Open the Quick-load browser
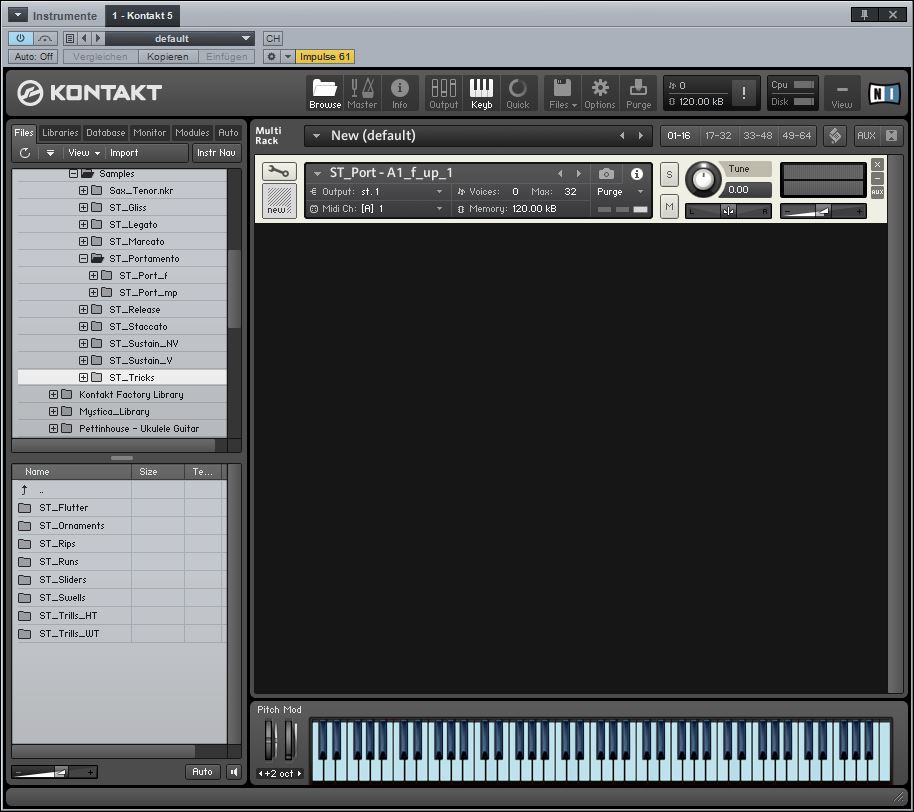The image size is (914, 812). click(518, 93)
